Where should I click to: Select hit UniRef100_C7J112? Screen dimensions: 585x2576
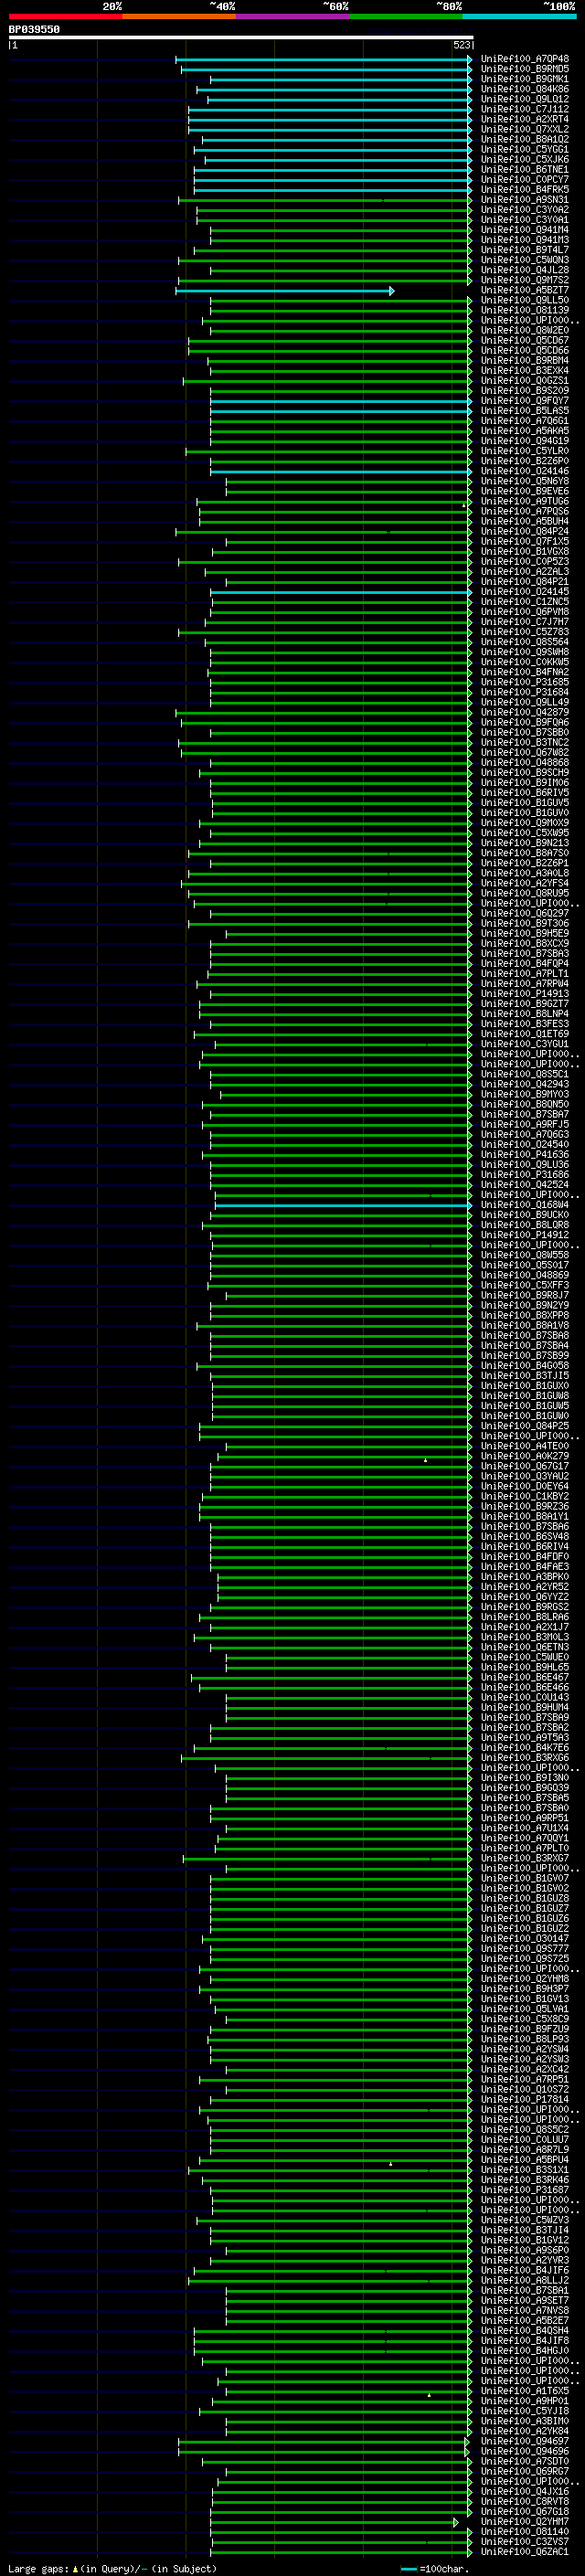click(x=525, y=109)
